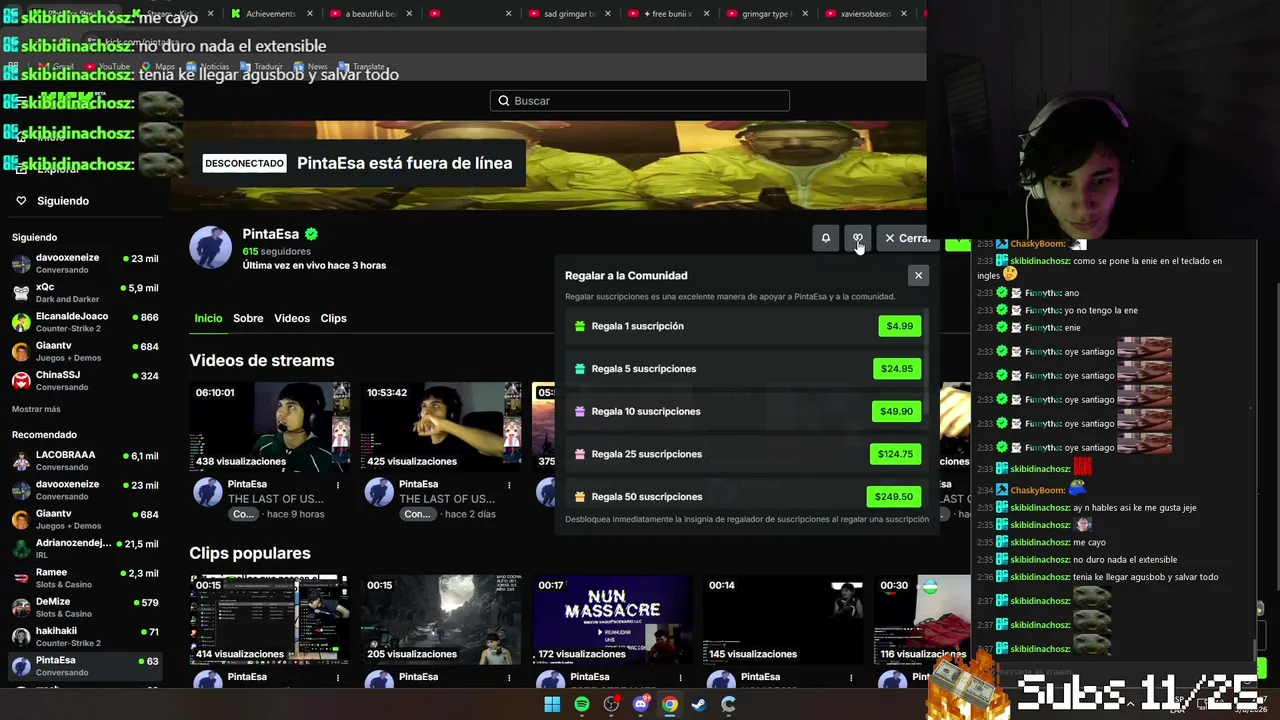Open Google Chrome from the taskbar
The height and width of the screenshot is (720, 1280).
click(x=670, y=704)
